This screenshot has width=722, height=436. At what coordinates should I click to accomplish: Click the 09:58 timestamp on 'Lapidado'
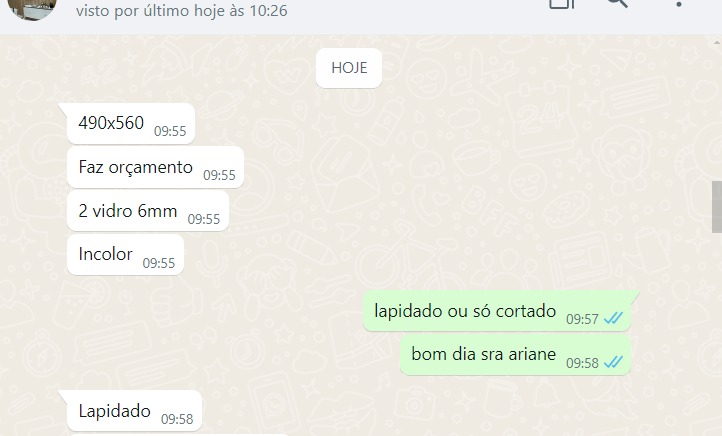click(x=177, y=419)
